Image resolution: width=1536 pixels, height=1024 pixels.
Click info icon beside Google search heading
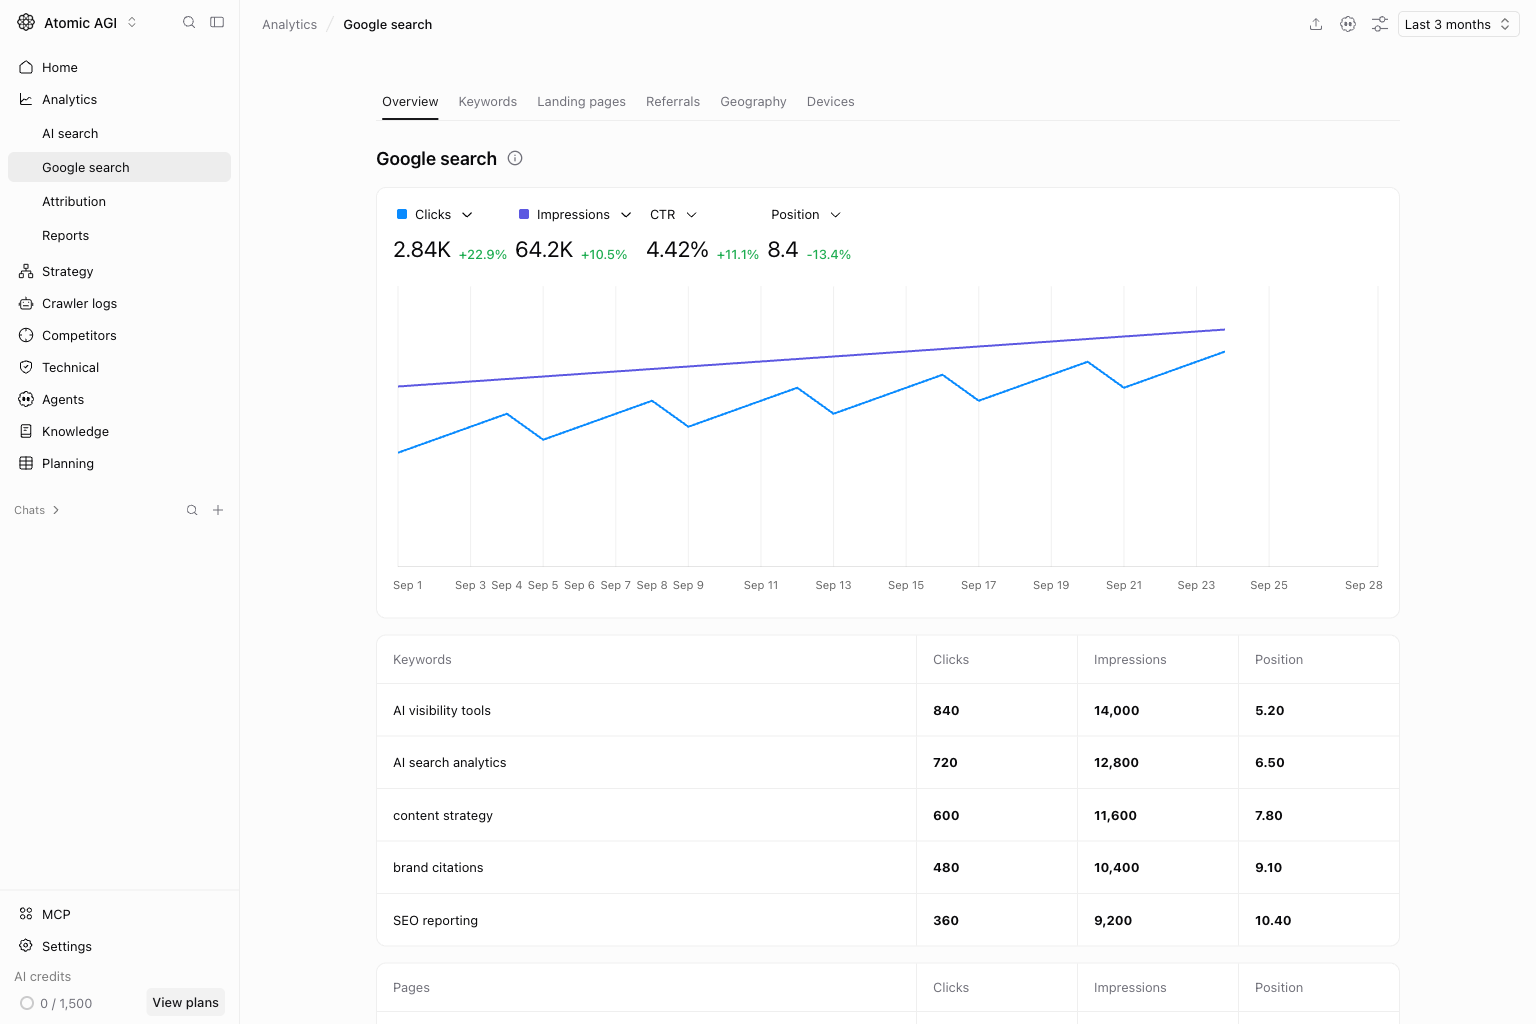click(515, 158)
